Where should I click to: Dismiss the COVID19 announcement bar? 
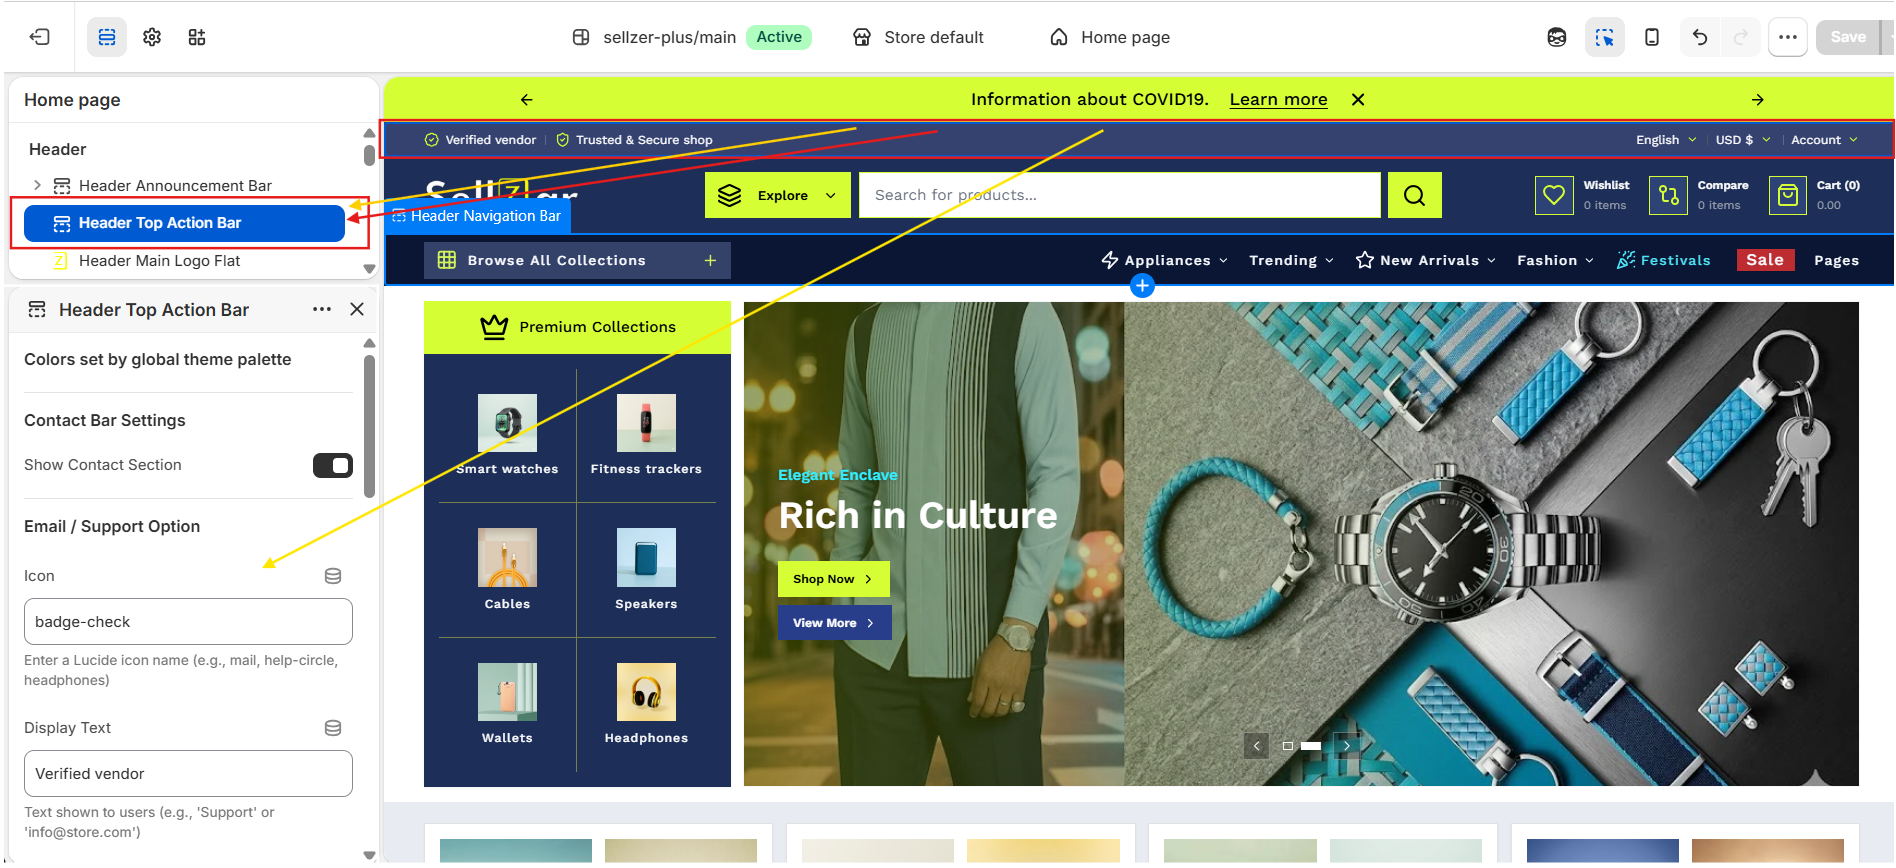pos(1358,99)
